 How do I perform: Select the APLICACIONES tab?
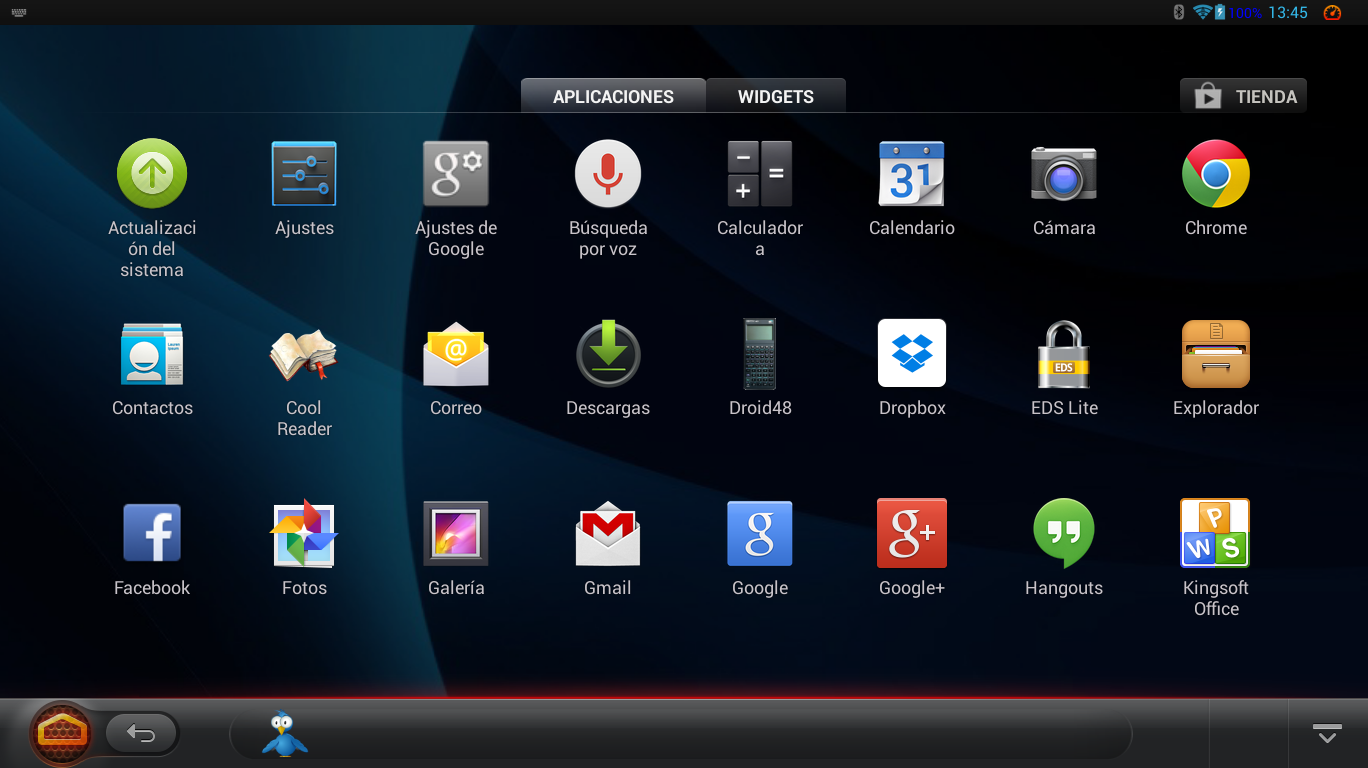pos(613,96)
